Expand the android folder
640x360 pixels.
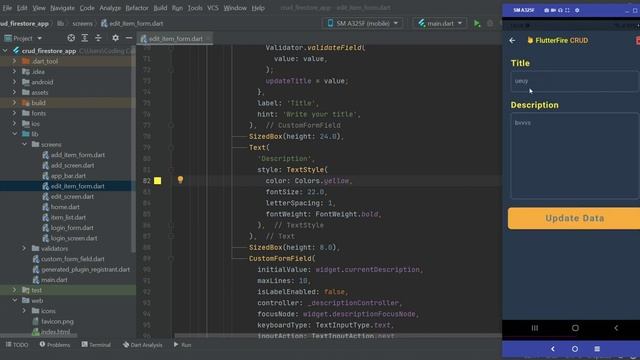pos(14,82)
